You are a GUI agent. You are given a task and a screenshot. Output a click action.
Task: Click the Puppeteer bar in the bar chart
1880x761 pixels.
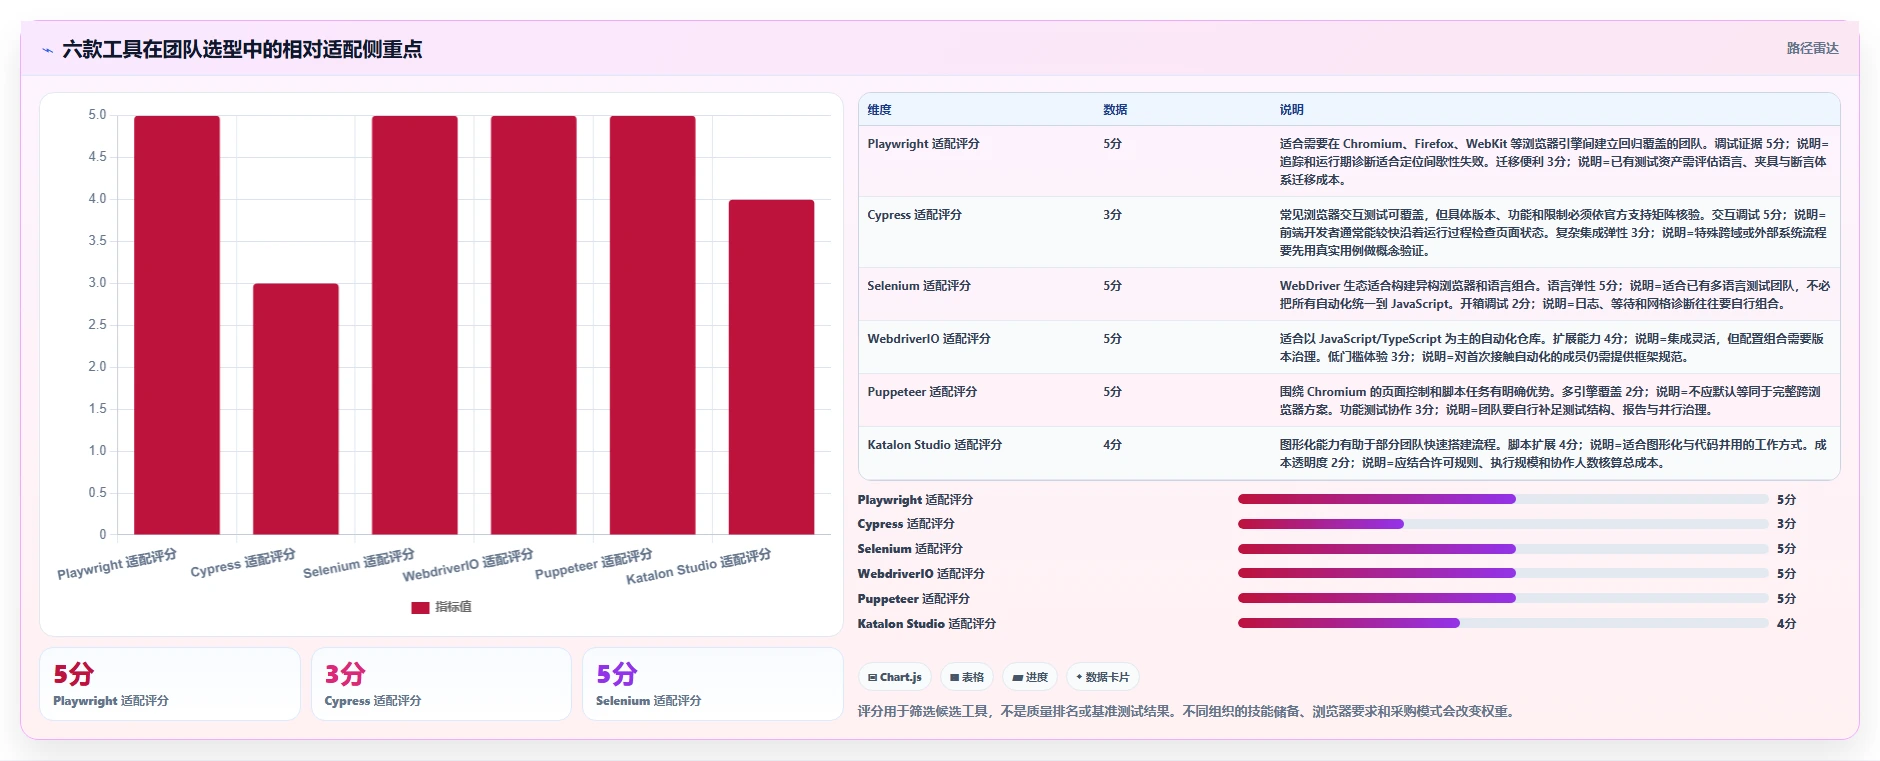[x=653, y=325]
